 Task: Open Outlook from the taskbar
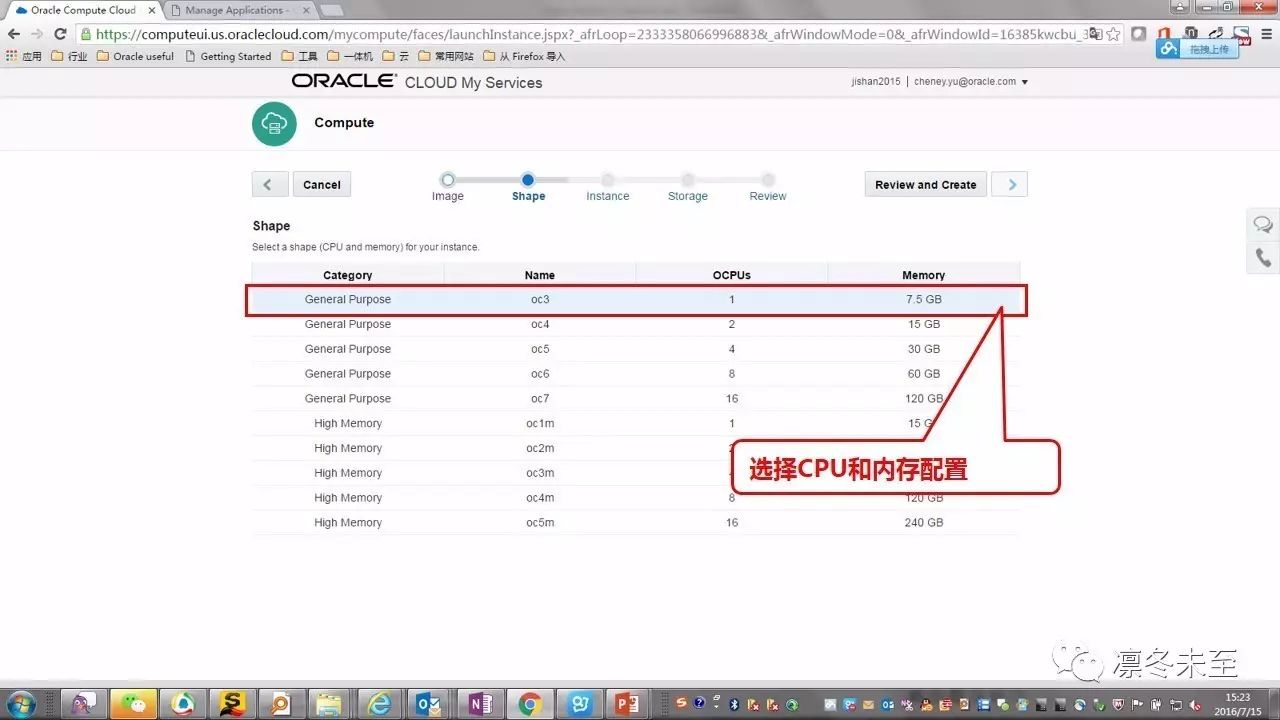430,704
